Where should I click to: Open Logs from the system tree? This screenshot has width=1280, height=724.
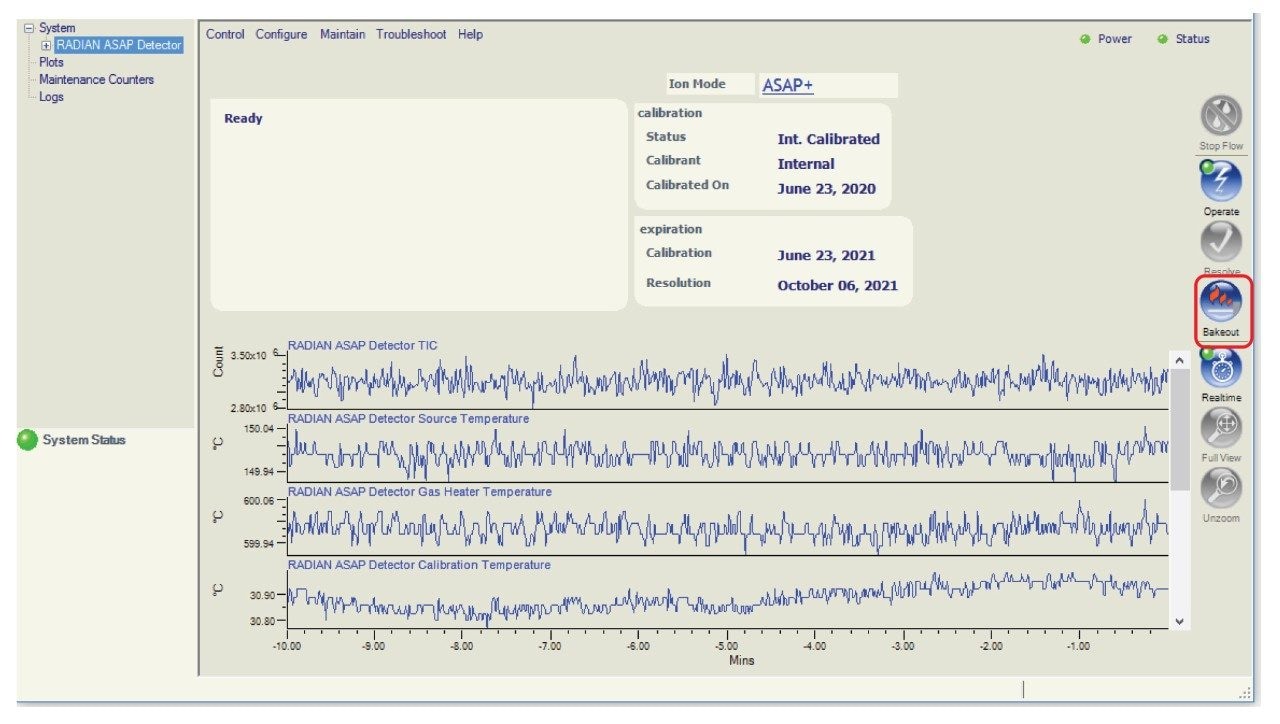click(51, 97)
